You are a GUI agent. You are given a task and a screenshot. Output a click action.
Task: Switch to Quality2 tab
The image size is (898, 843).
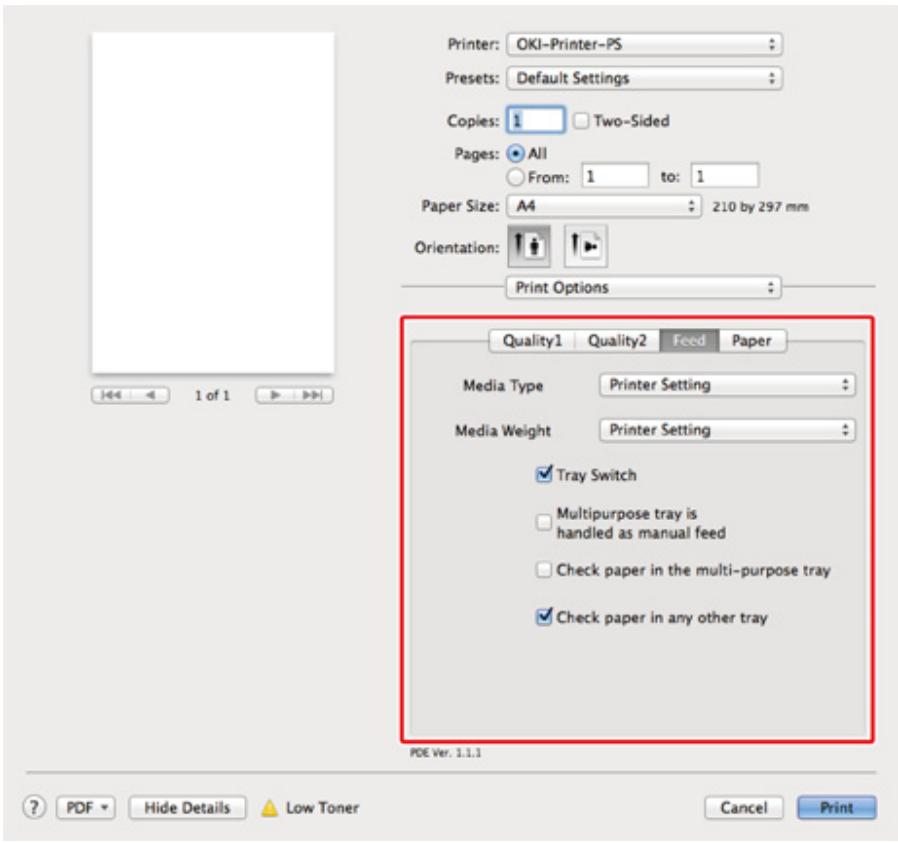coord(617,341)
